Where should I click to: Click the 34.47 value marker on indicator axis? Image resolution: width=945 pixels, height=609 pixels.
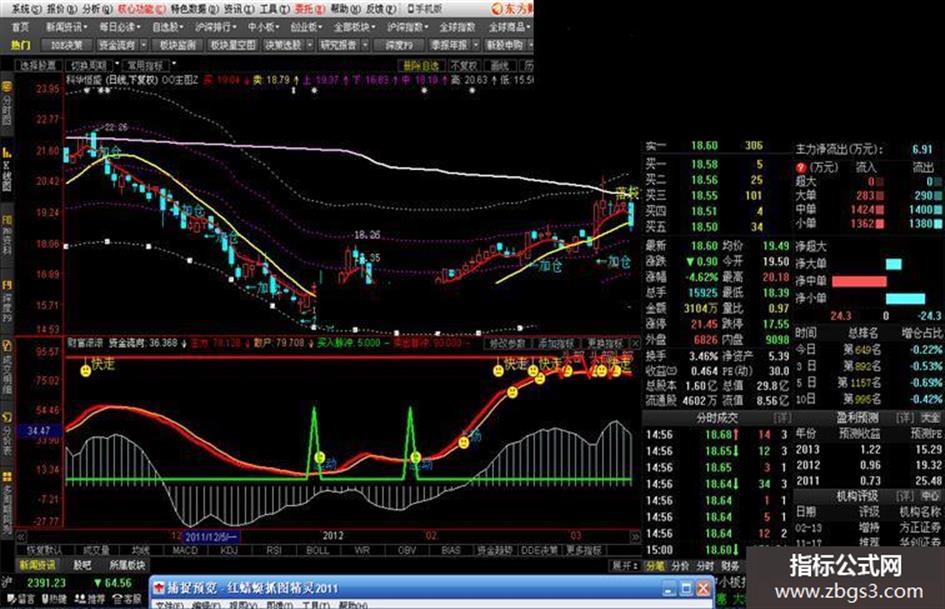(x=39, y=431)
